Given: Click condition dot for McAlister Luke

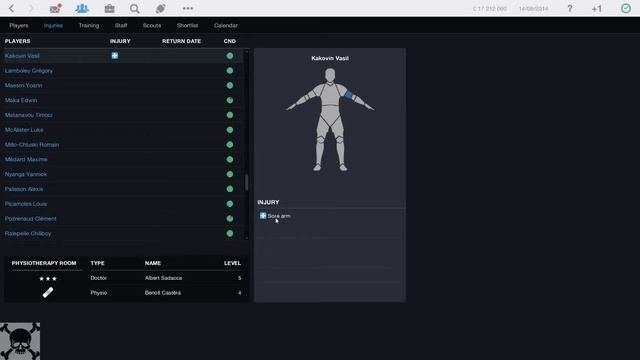Looking at the screenshot, I should (230, 130).
